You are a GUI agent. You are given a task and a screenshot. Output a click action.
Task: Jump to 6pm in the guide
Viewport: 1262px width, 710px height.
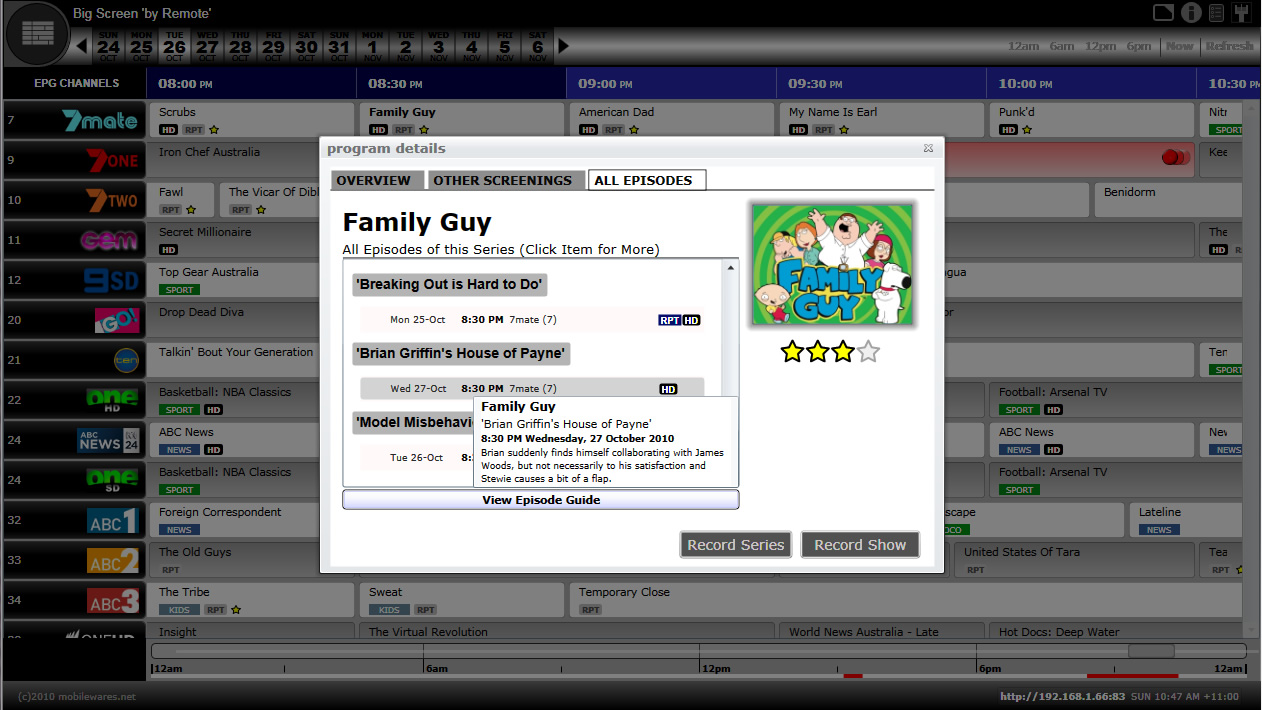(x=1139, y=46)
